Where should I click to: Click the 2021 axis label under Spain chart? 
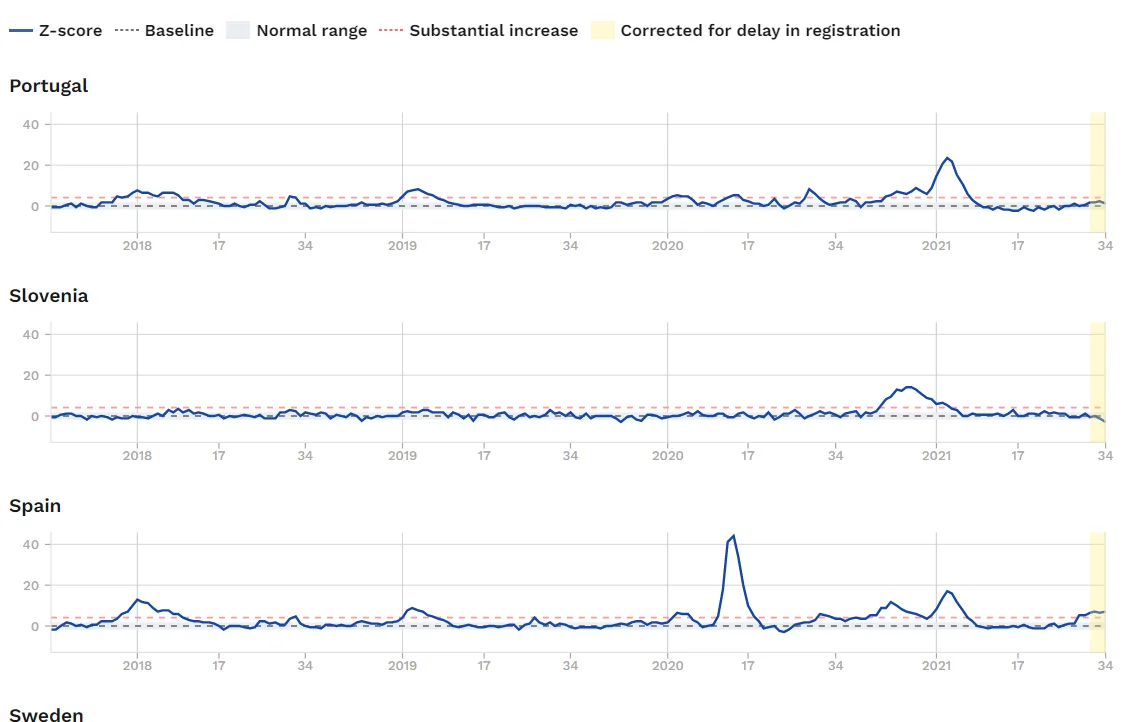tap(936, 666)
